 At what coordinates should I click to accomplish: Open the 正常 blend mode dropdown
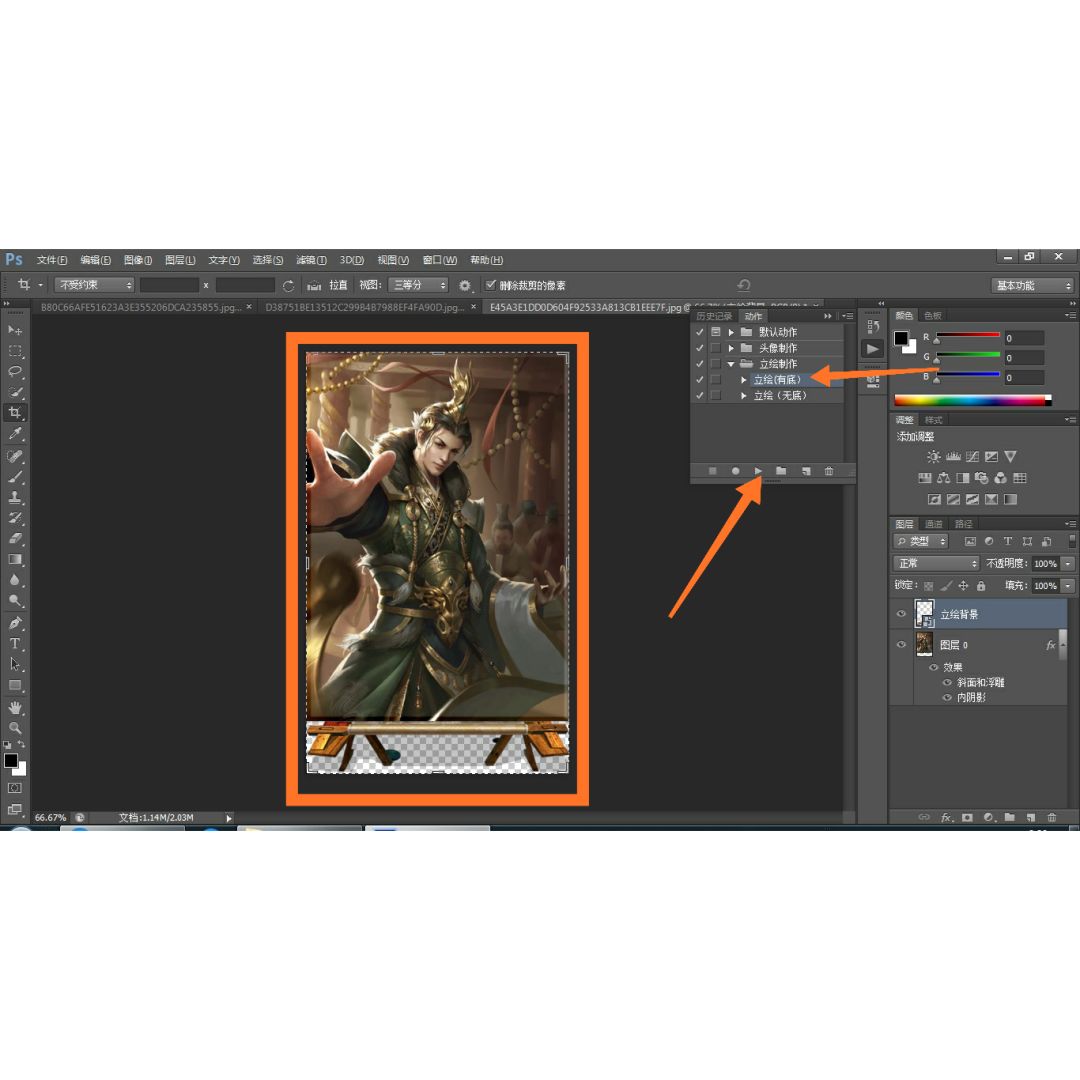click(x=936, y=564)
